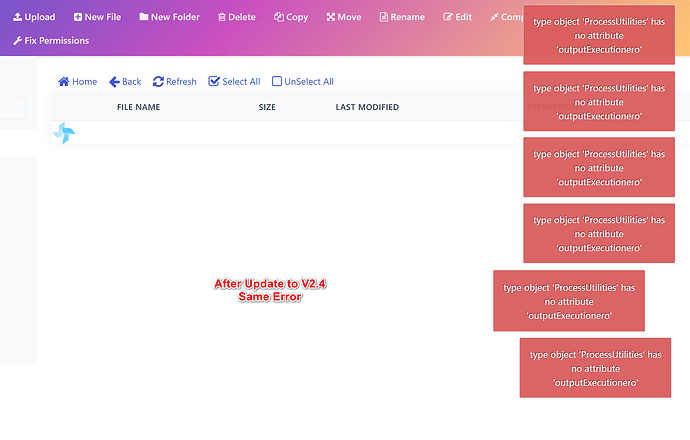Dismiss the topmost ProcessUtilities error notification
This screenshot has height=440, width=690.
pos(599,35)
